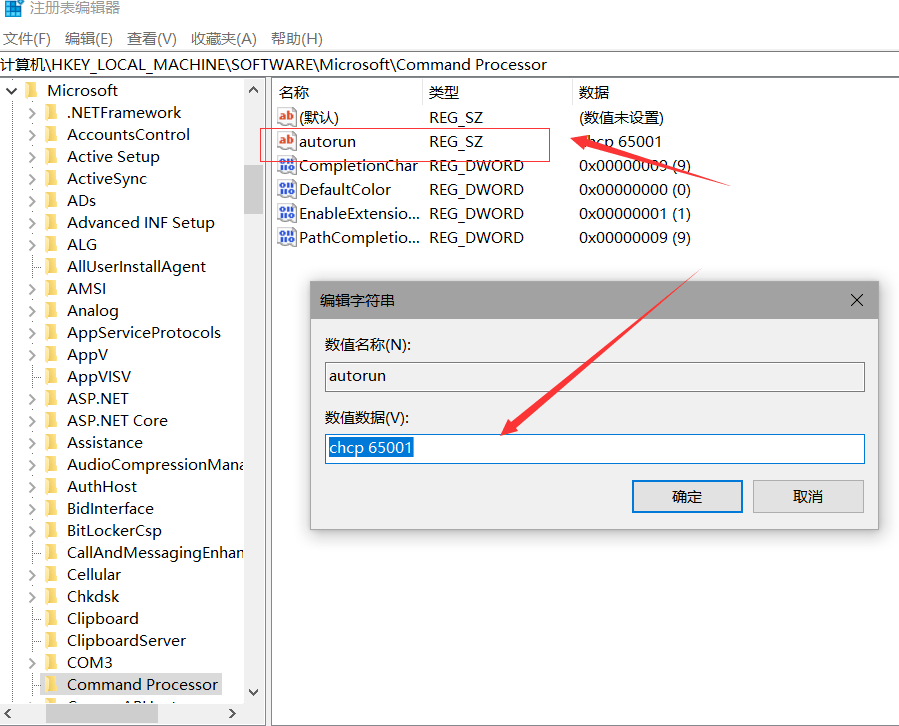Open the 编辑(E) menu
This screenshot has height=726, width=899.
click(88, 38)
